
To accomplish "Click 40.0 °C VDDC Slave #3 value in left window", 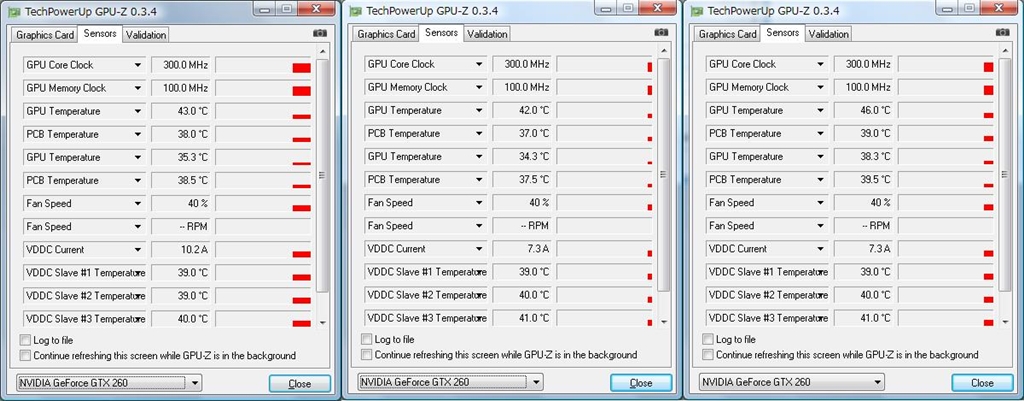I will 180,319.
